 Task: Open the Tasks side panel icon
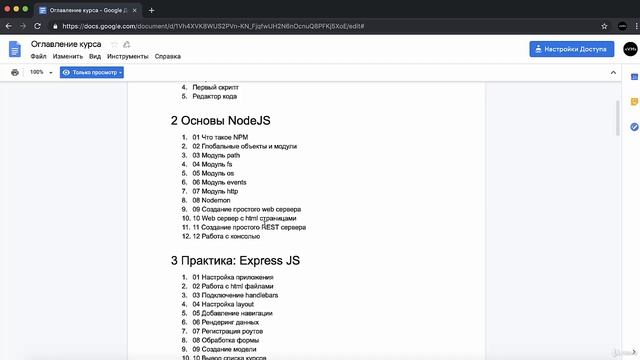click(x=634, y=127)
